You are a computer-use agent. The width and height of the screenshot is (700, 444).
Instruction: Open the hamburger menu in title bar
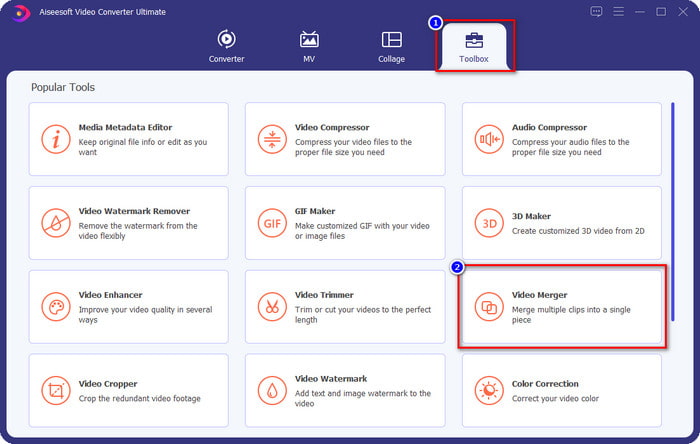tap(618, 12)
